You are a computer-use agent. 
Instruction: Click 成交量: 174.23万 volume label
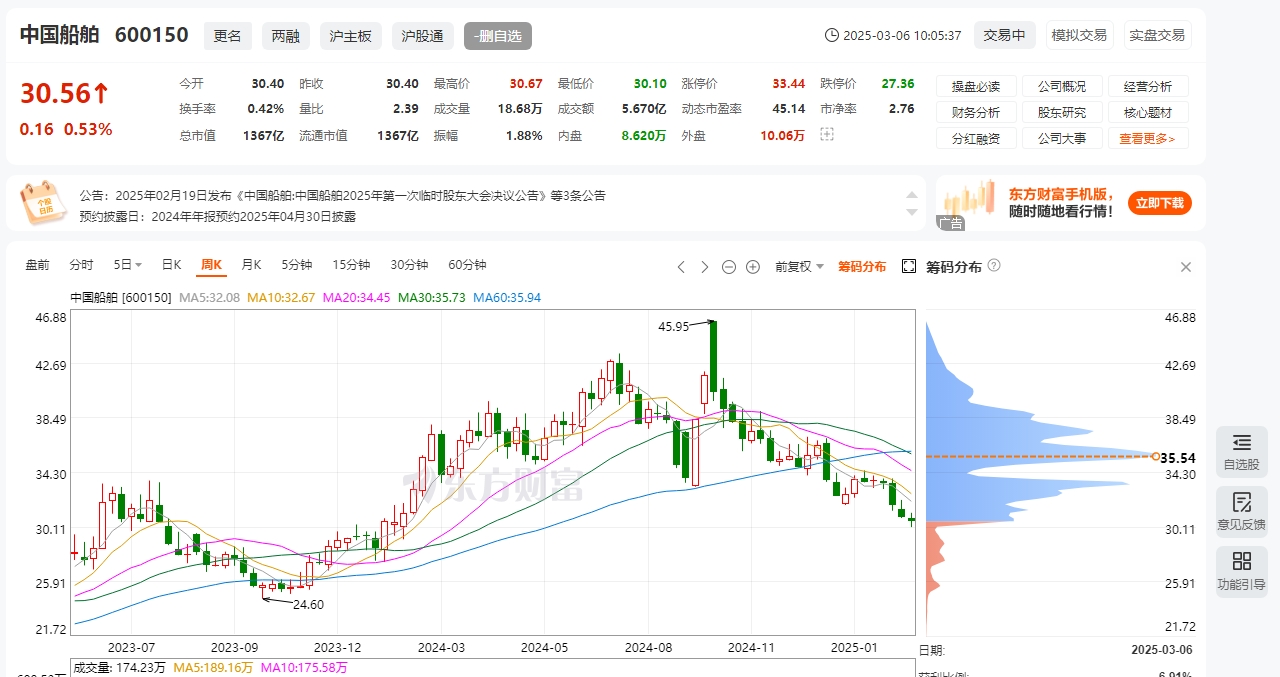coord(119,667)
